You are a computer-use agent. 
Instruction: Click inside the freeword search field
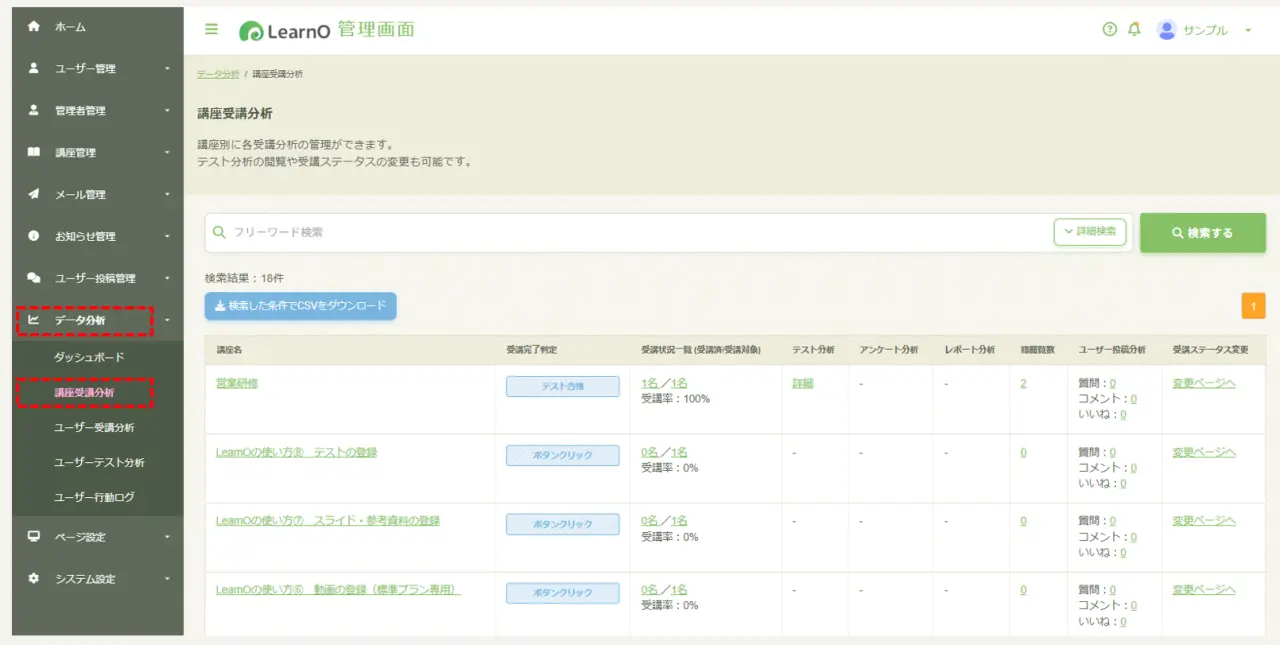pyautogui.click(x=500, y=232)
